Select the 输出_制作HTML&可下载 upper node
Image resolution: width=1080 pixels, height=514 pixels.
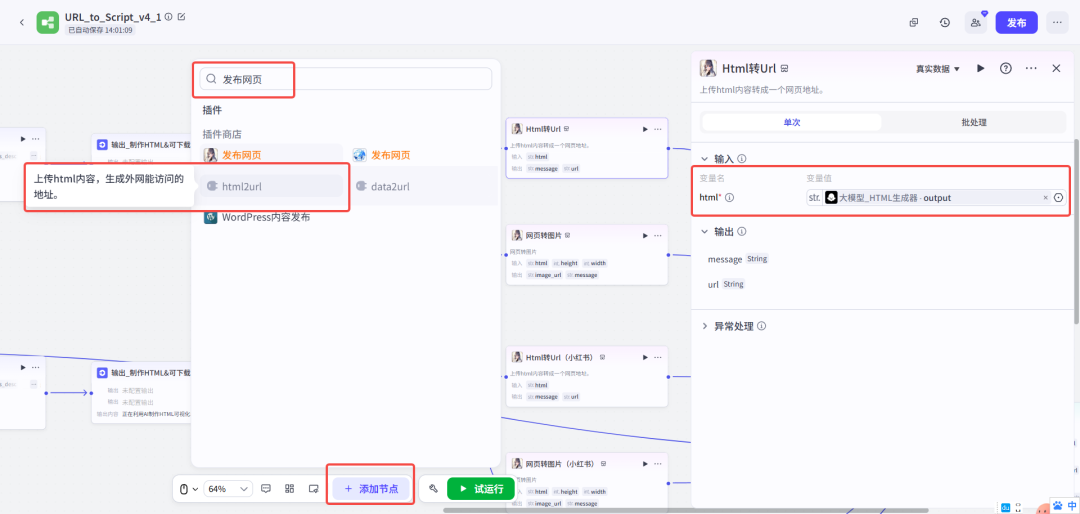(142, 145)
